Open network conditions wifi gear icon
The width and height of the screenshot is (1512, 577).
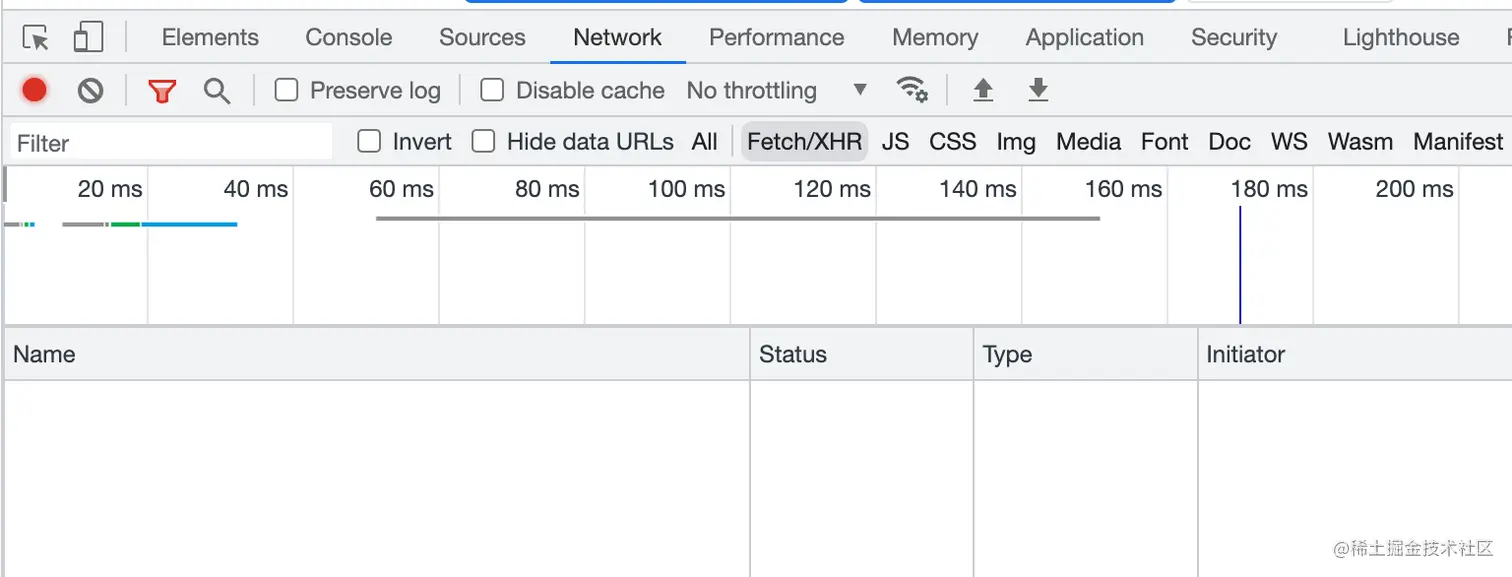click(912, 90)
